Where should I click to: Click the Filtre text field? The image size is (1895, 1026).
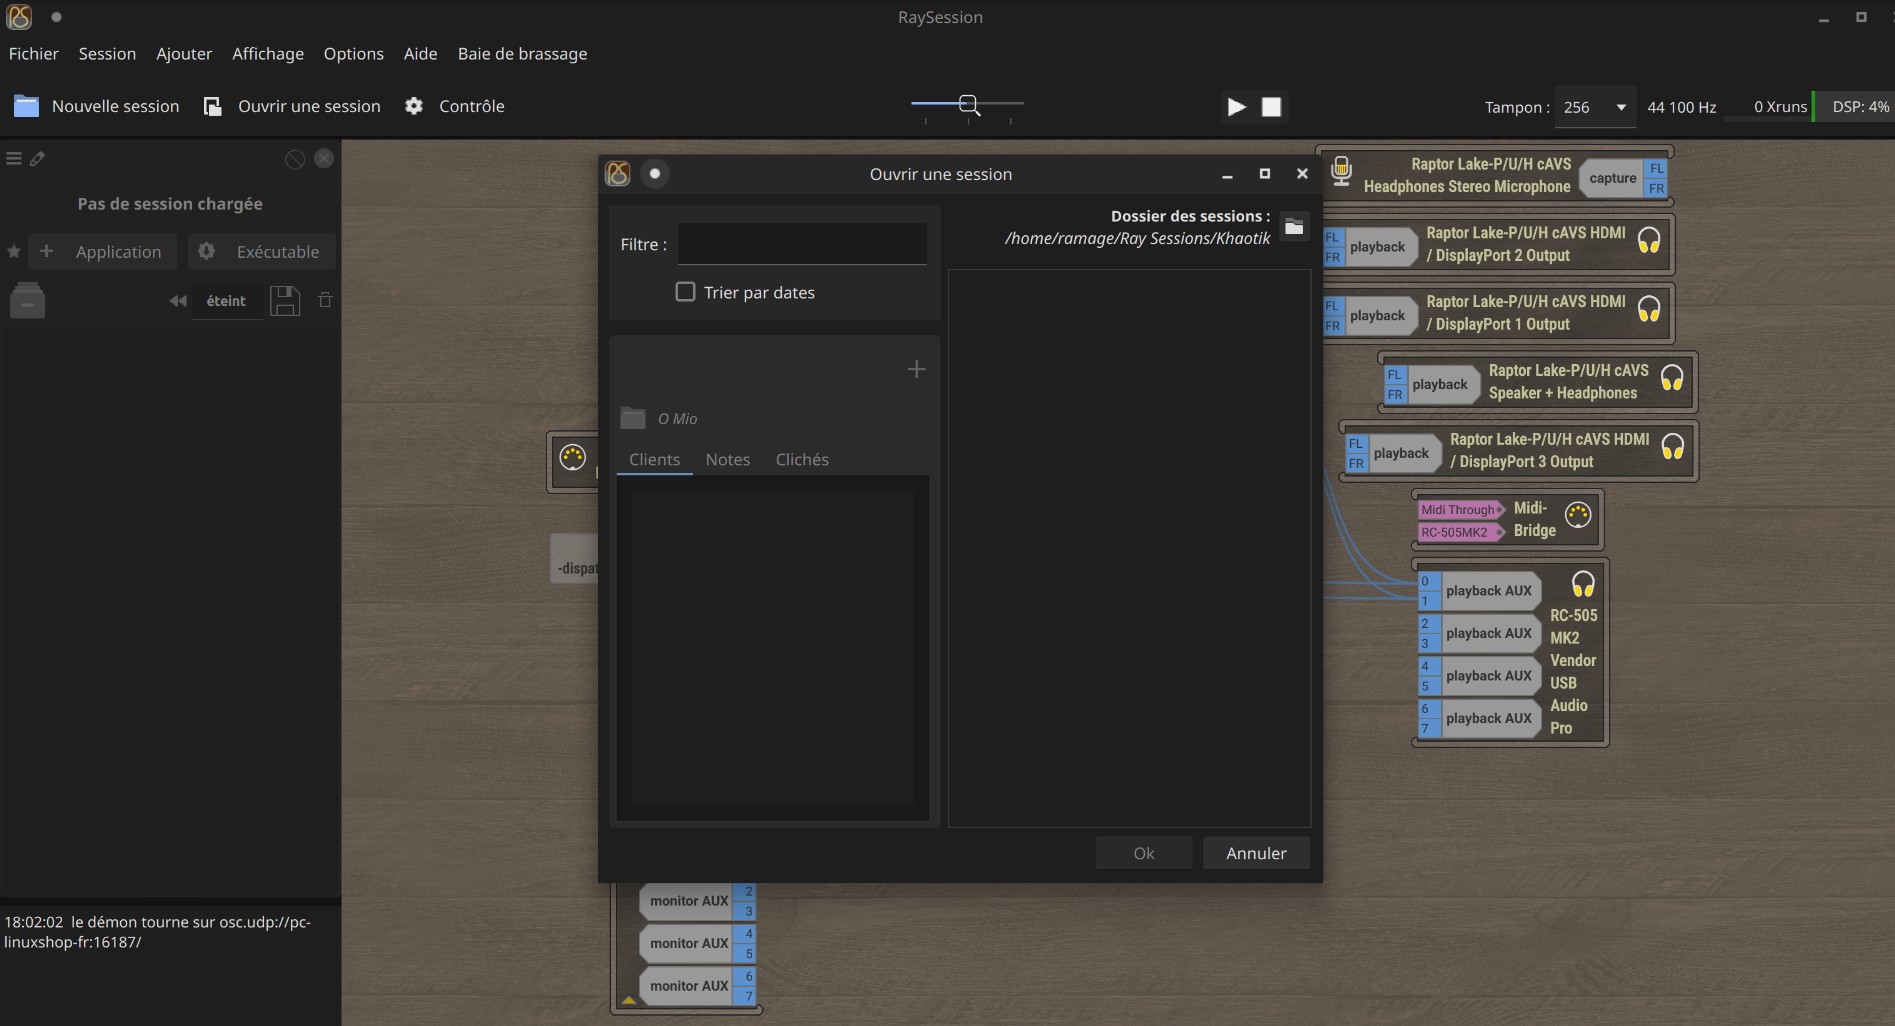[x=802, y=244]
